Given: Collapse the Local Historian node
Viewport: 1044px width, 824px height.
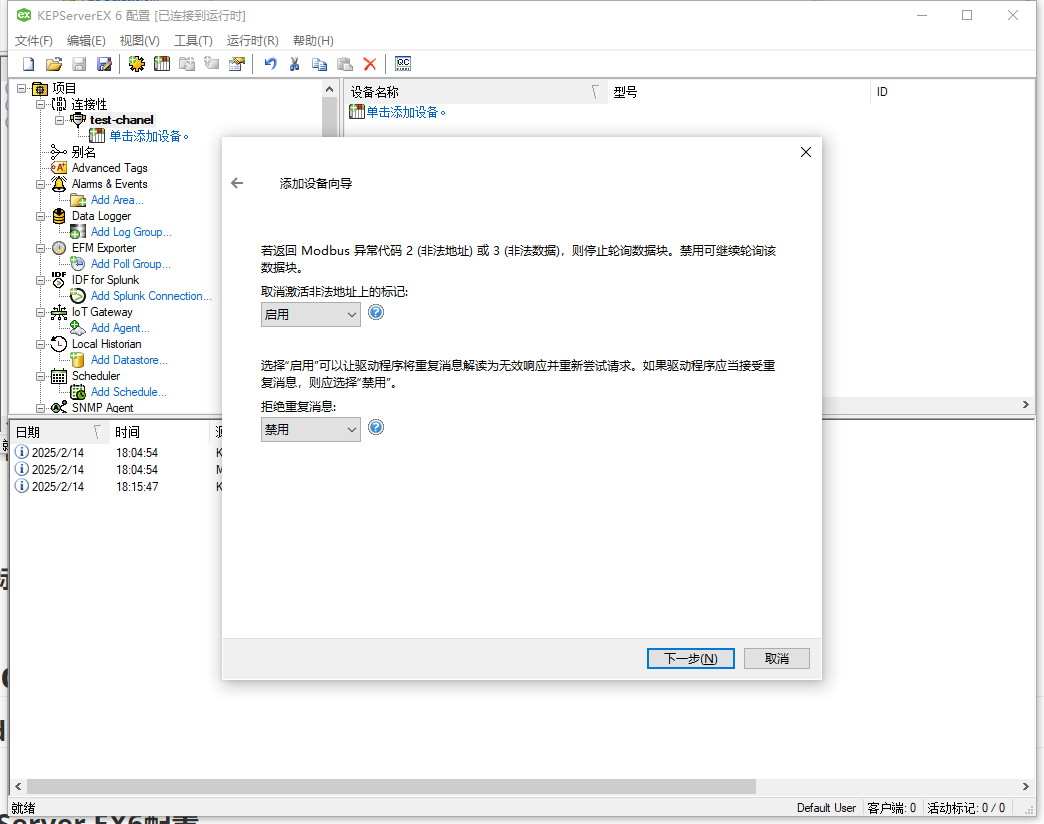Looking at the screenshot, I should click(x=40, y=343).
